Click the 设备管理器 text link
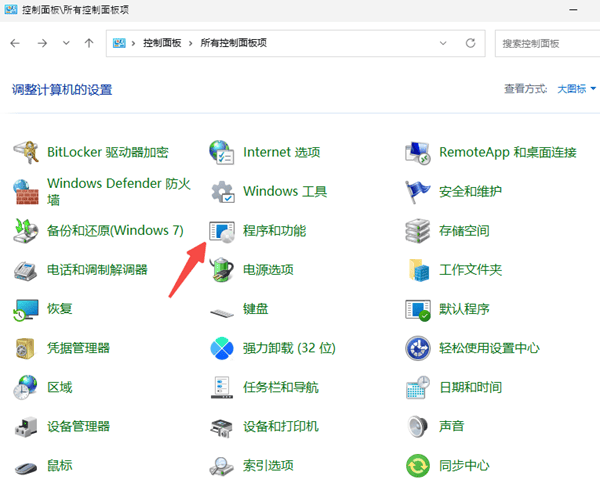The width and height of the screenshot is (600, 483). 78,426
